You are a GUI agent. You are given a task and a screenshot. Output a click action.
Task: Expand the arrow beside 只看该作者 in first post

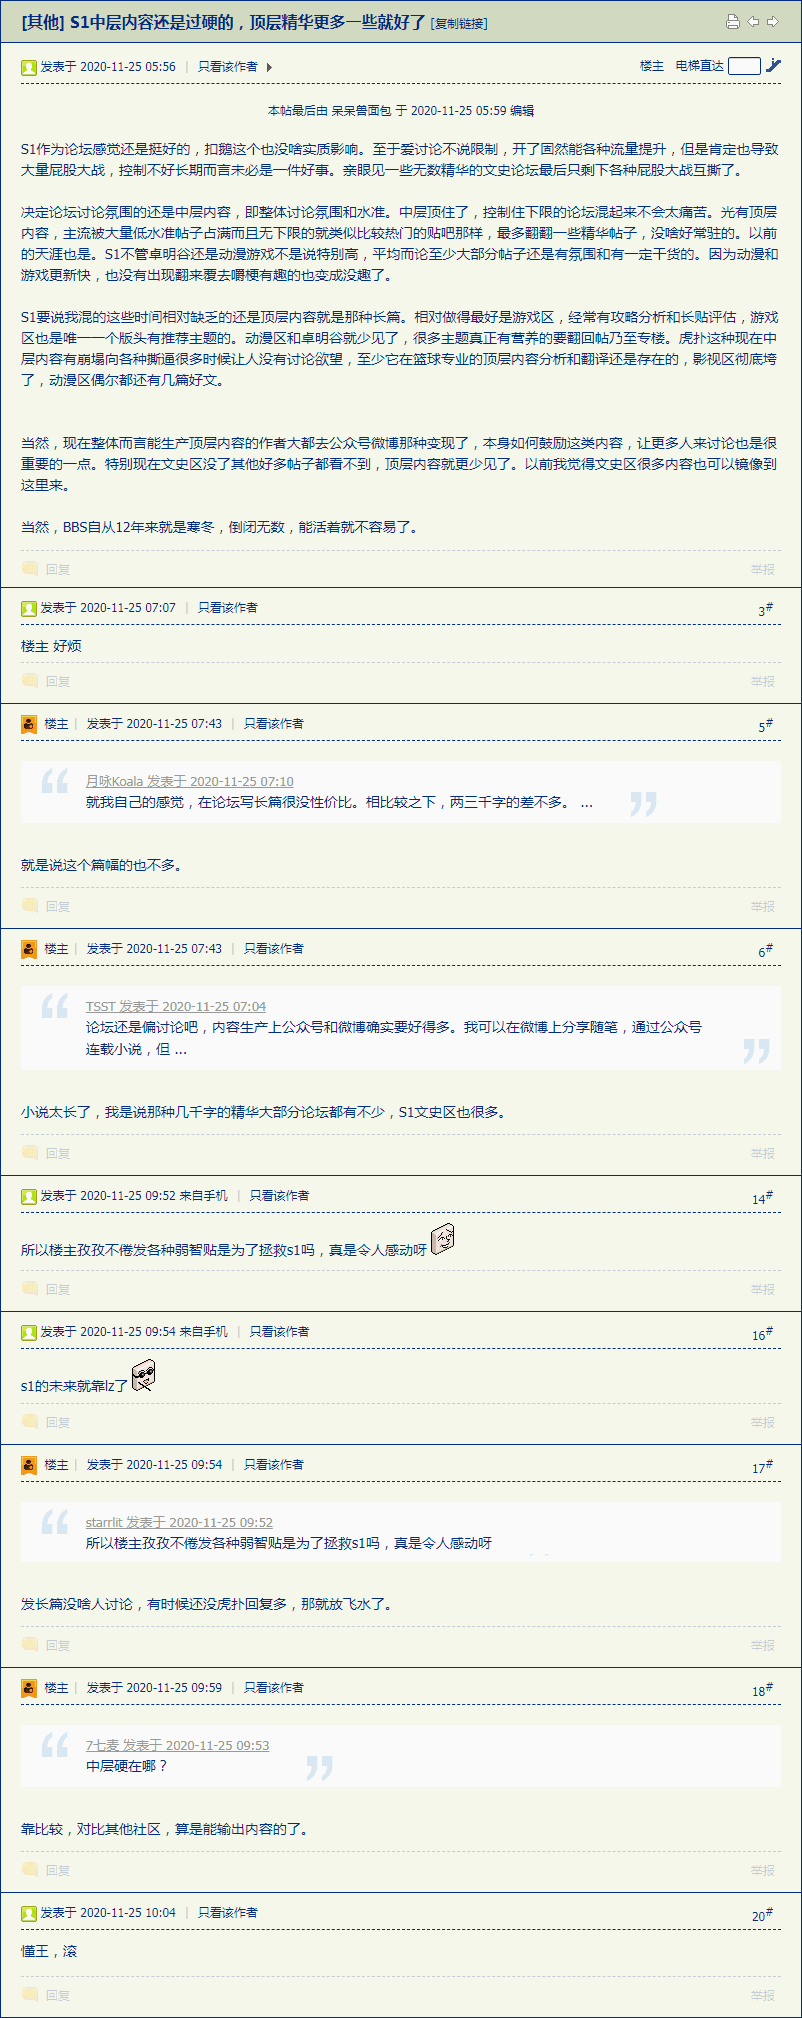pyautogui.click(x=269, y=67)
